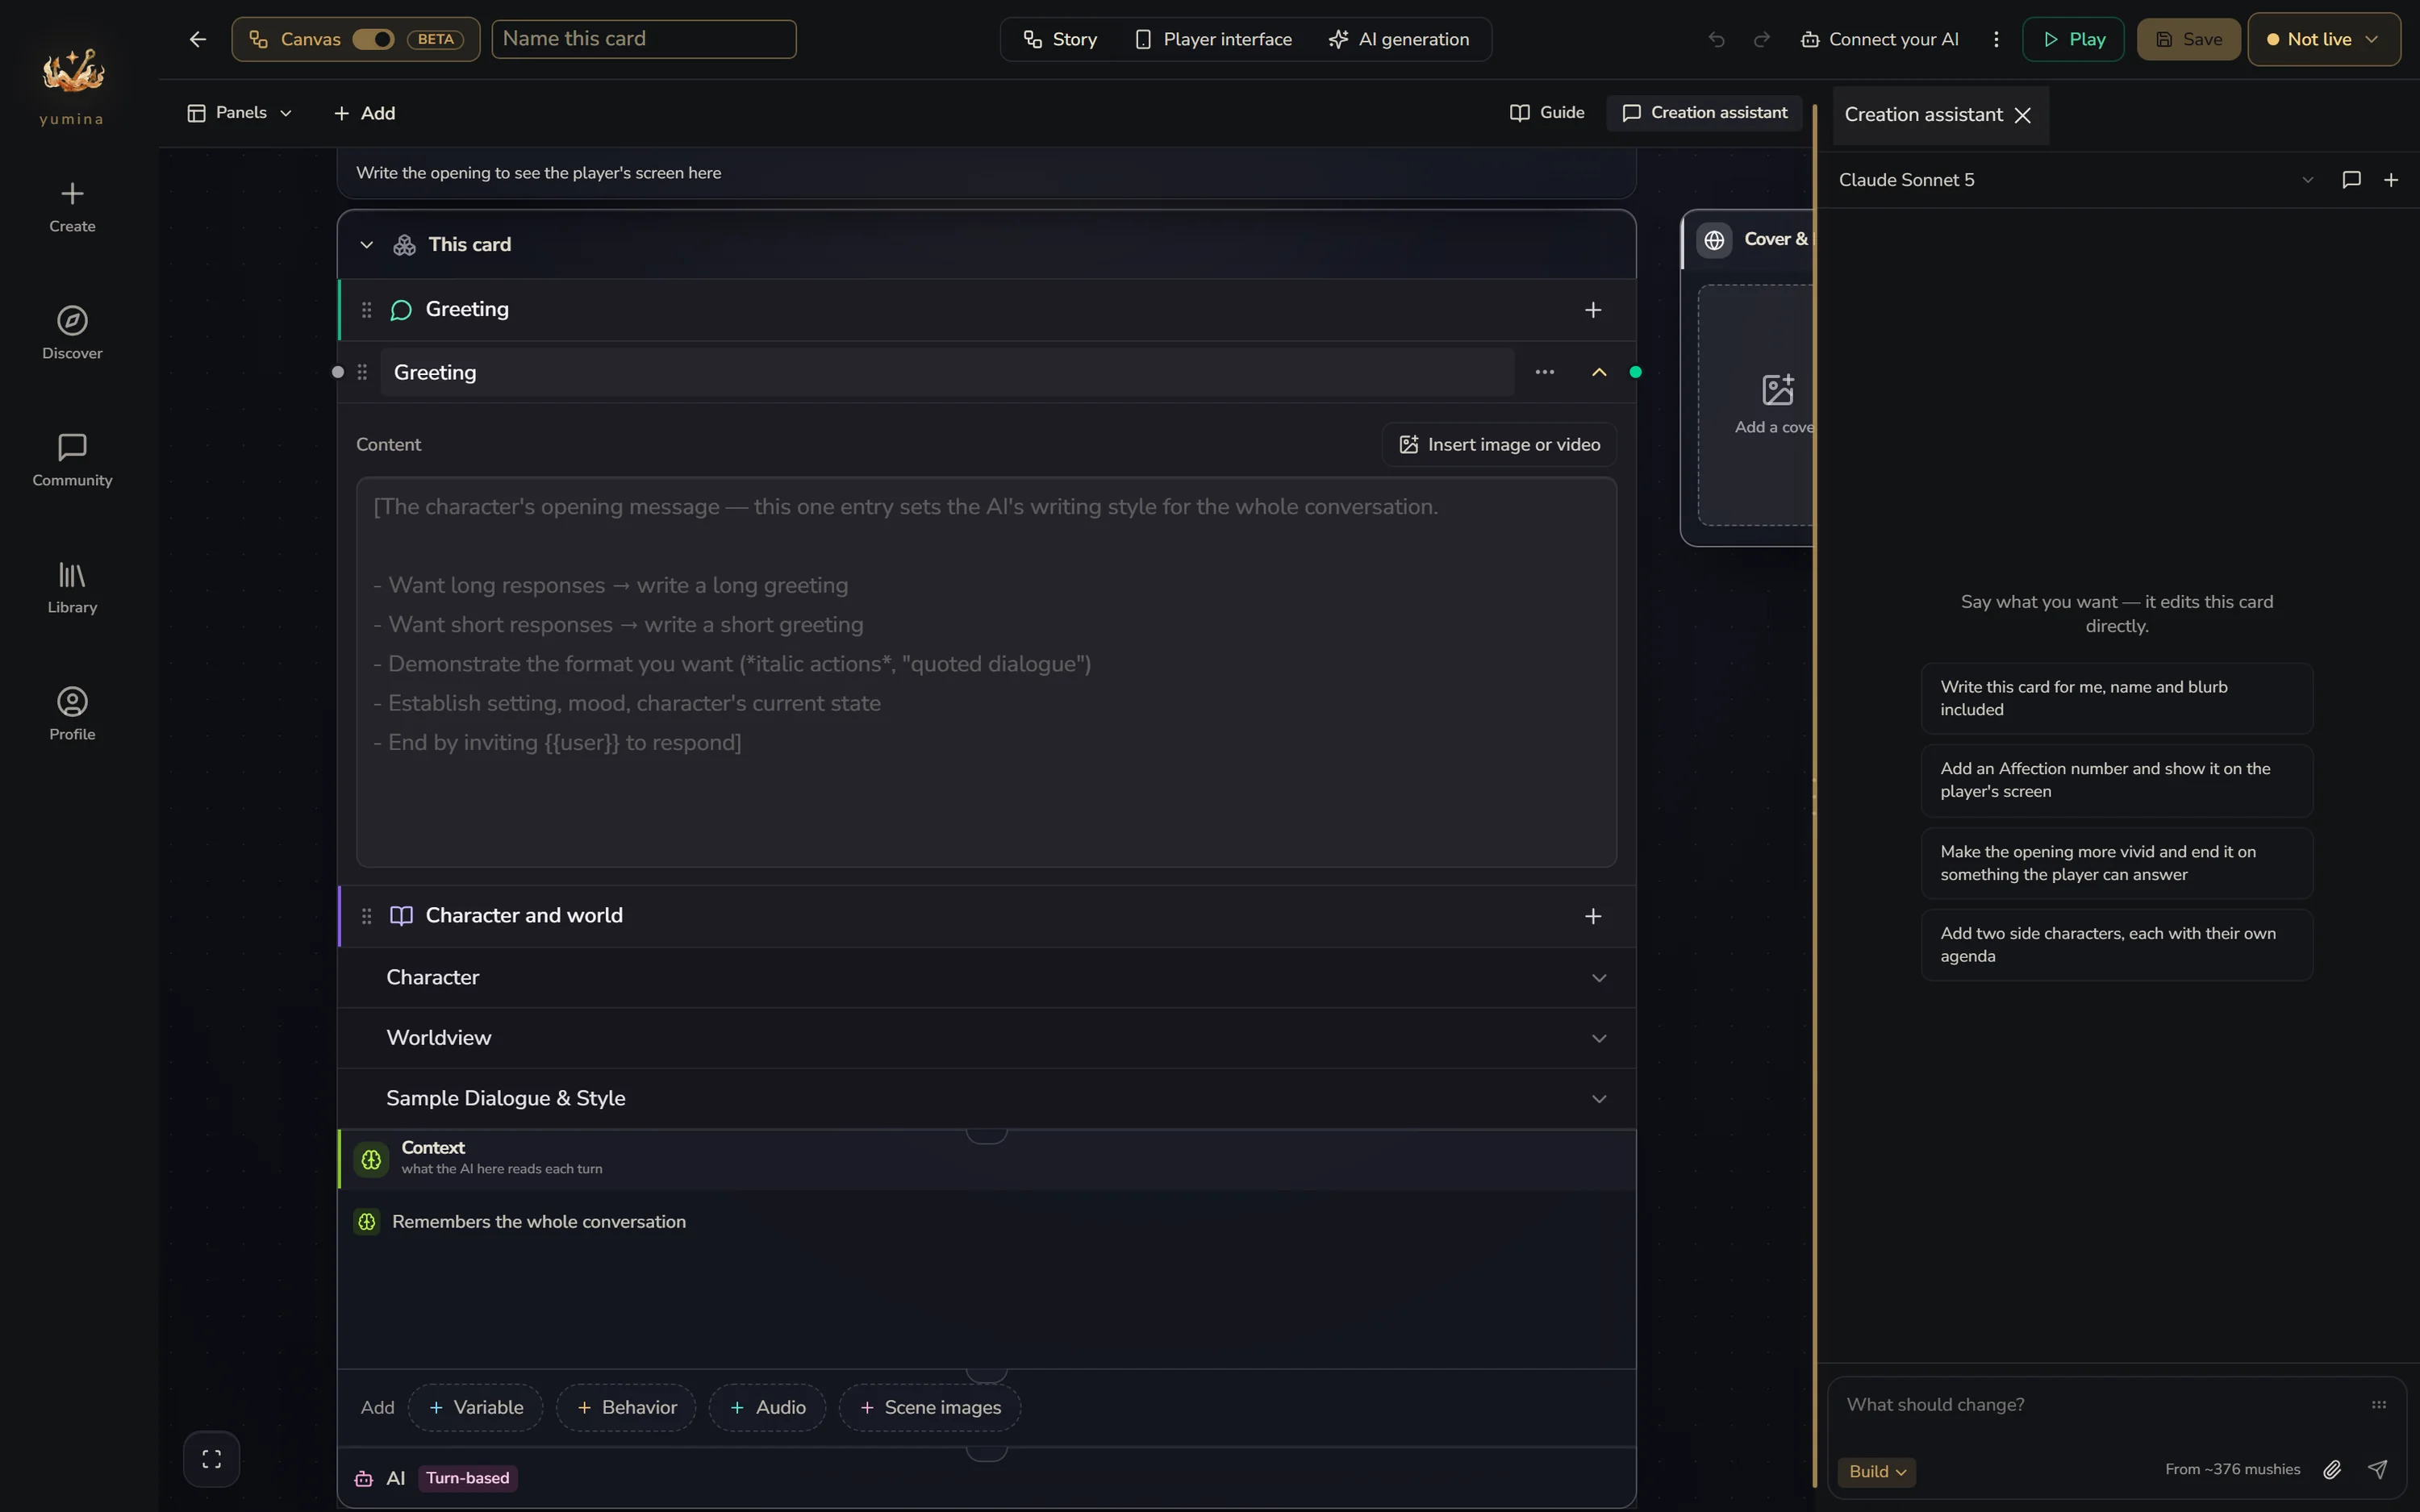The width and height of the screenshot is (2420, 1512).
Task: Open the AI generation tab
Action: 1398,39
